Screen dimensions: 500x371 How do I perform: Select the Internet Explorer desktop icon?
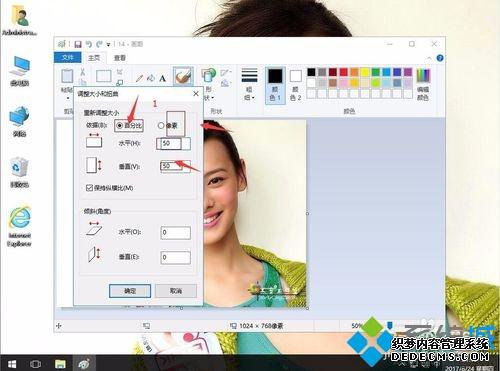click(x=20, y=227)
